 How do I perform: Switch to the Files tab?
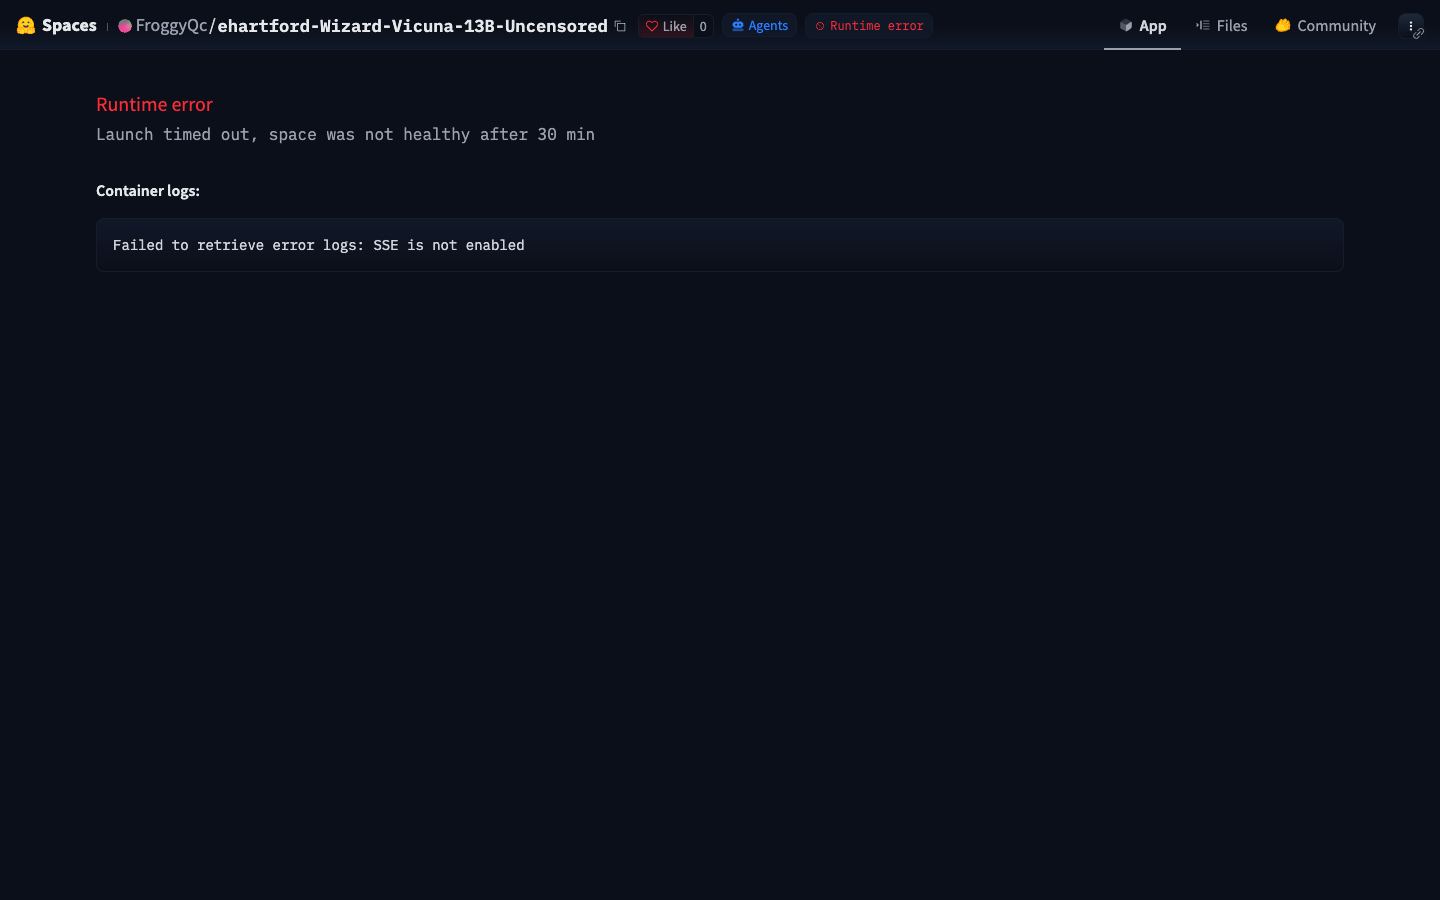click(x=1221, y=26)
